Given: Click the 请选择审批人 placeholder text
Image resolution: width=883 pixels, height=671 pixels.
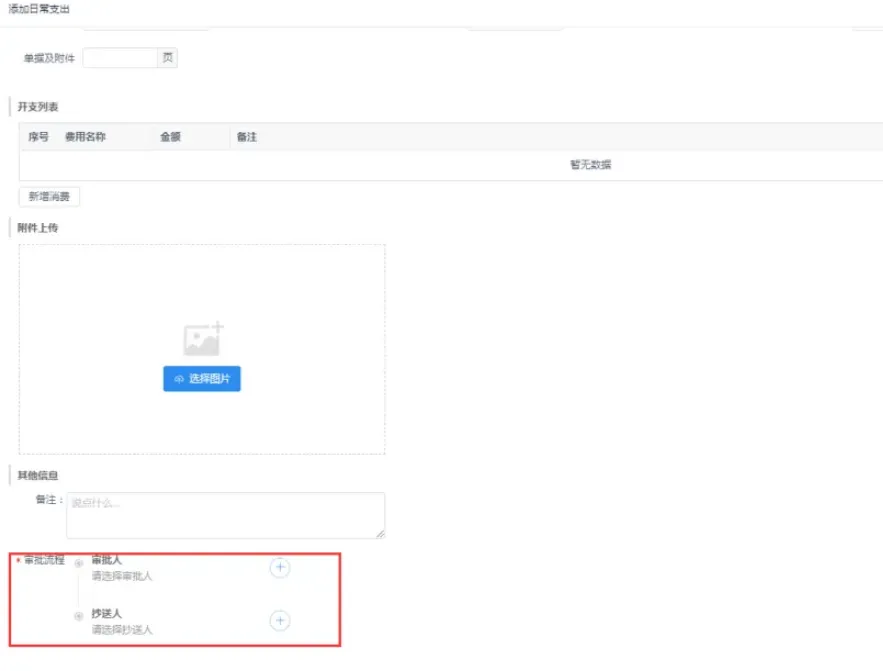Looking at the screenshot, I should (122, 576).
